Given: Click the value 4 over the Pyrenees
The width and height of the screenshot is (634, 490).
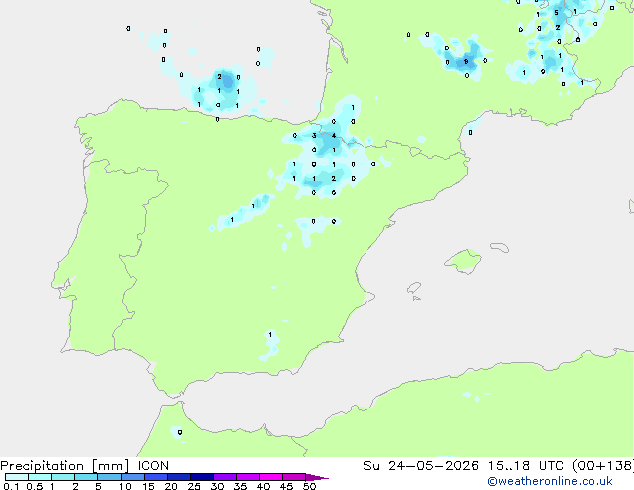Looking at the screenshot, I should 334,135.
